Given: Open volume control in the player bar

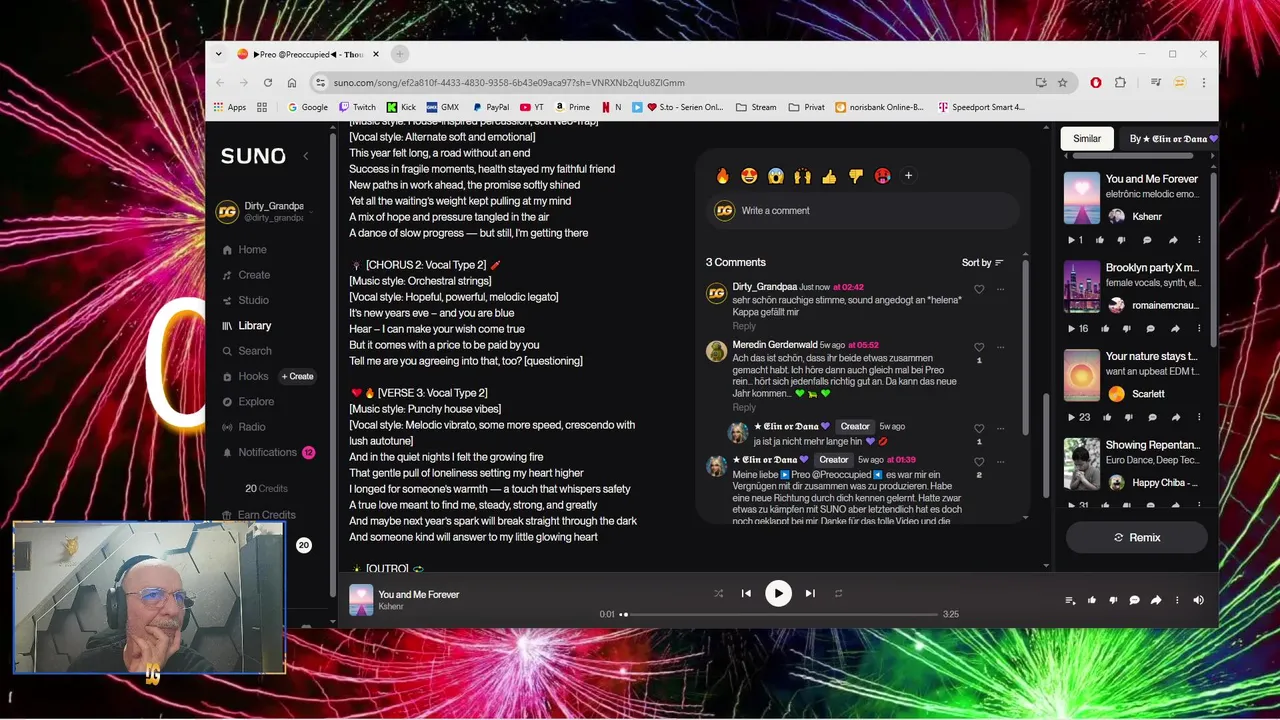Looking at the screenshot, I should 1198,600.
